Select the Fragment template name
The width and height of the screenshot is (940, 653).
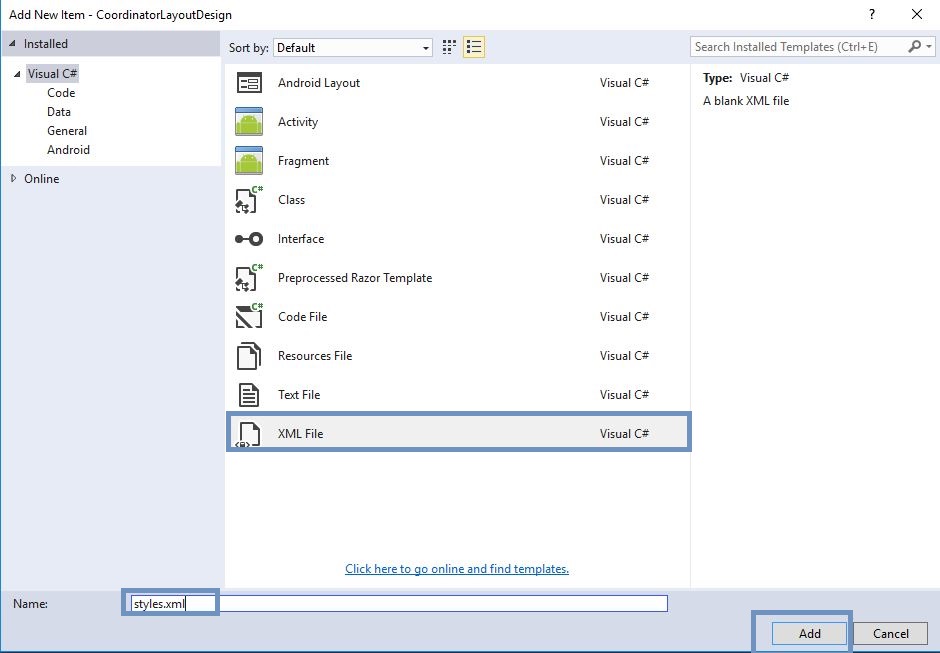pos(303,161)
